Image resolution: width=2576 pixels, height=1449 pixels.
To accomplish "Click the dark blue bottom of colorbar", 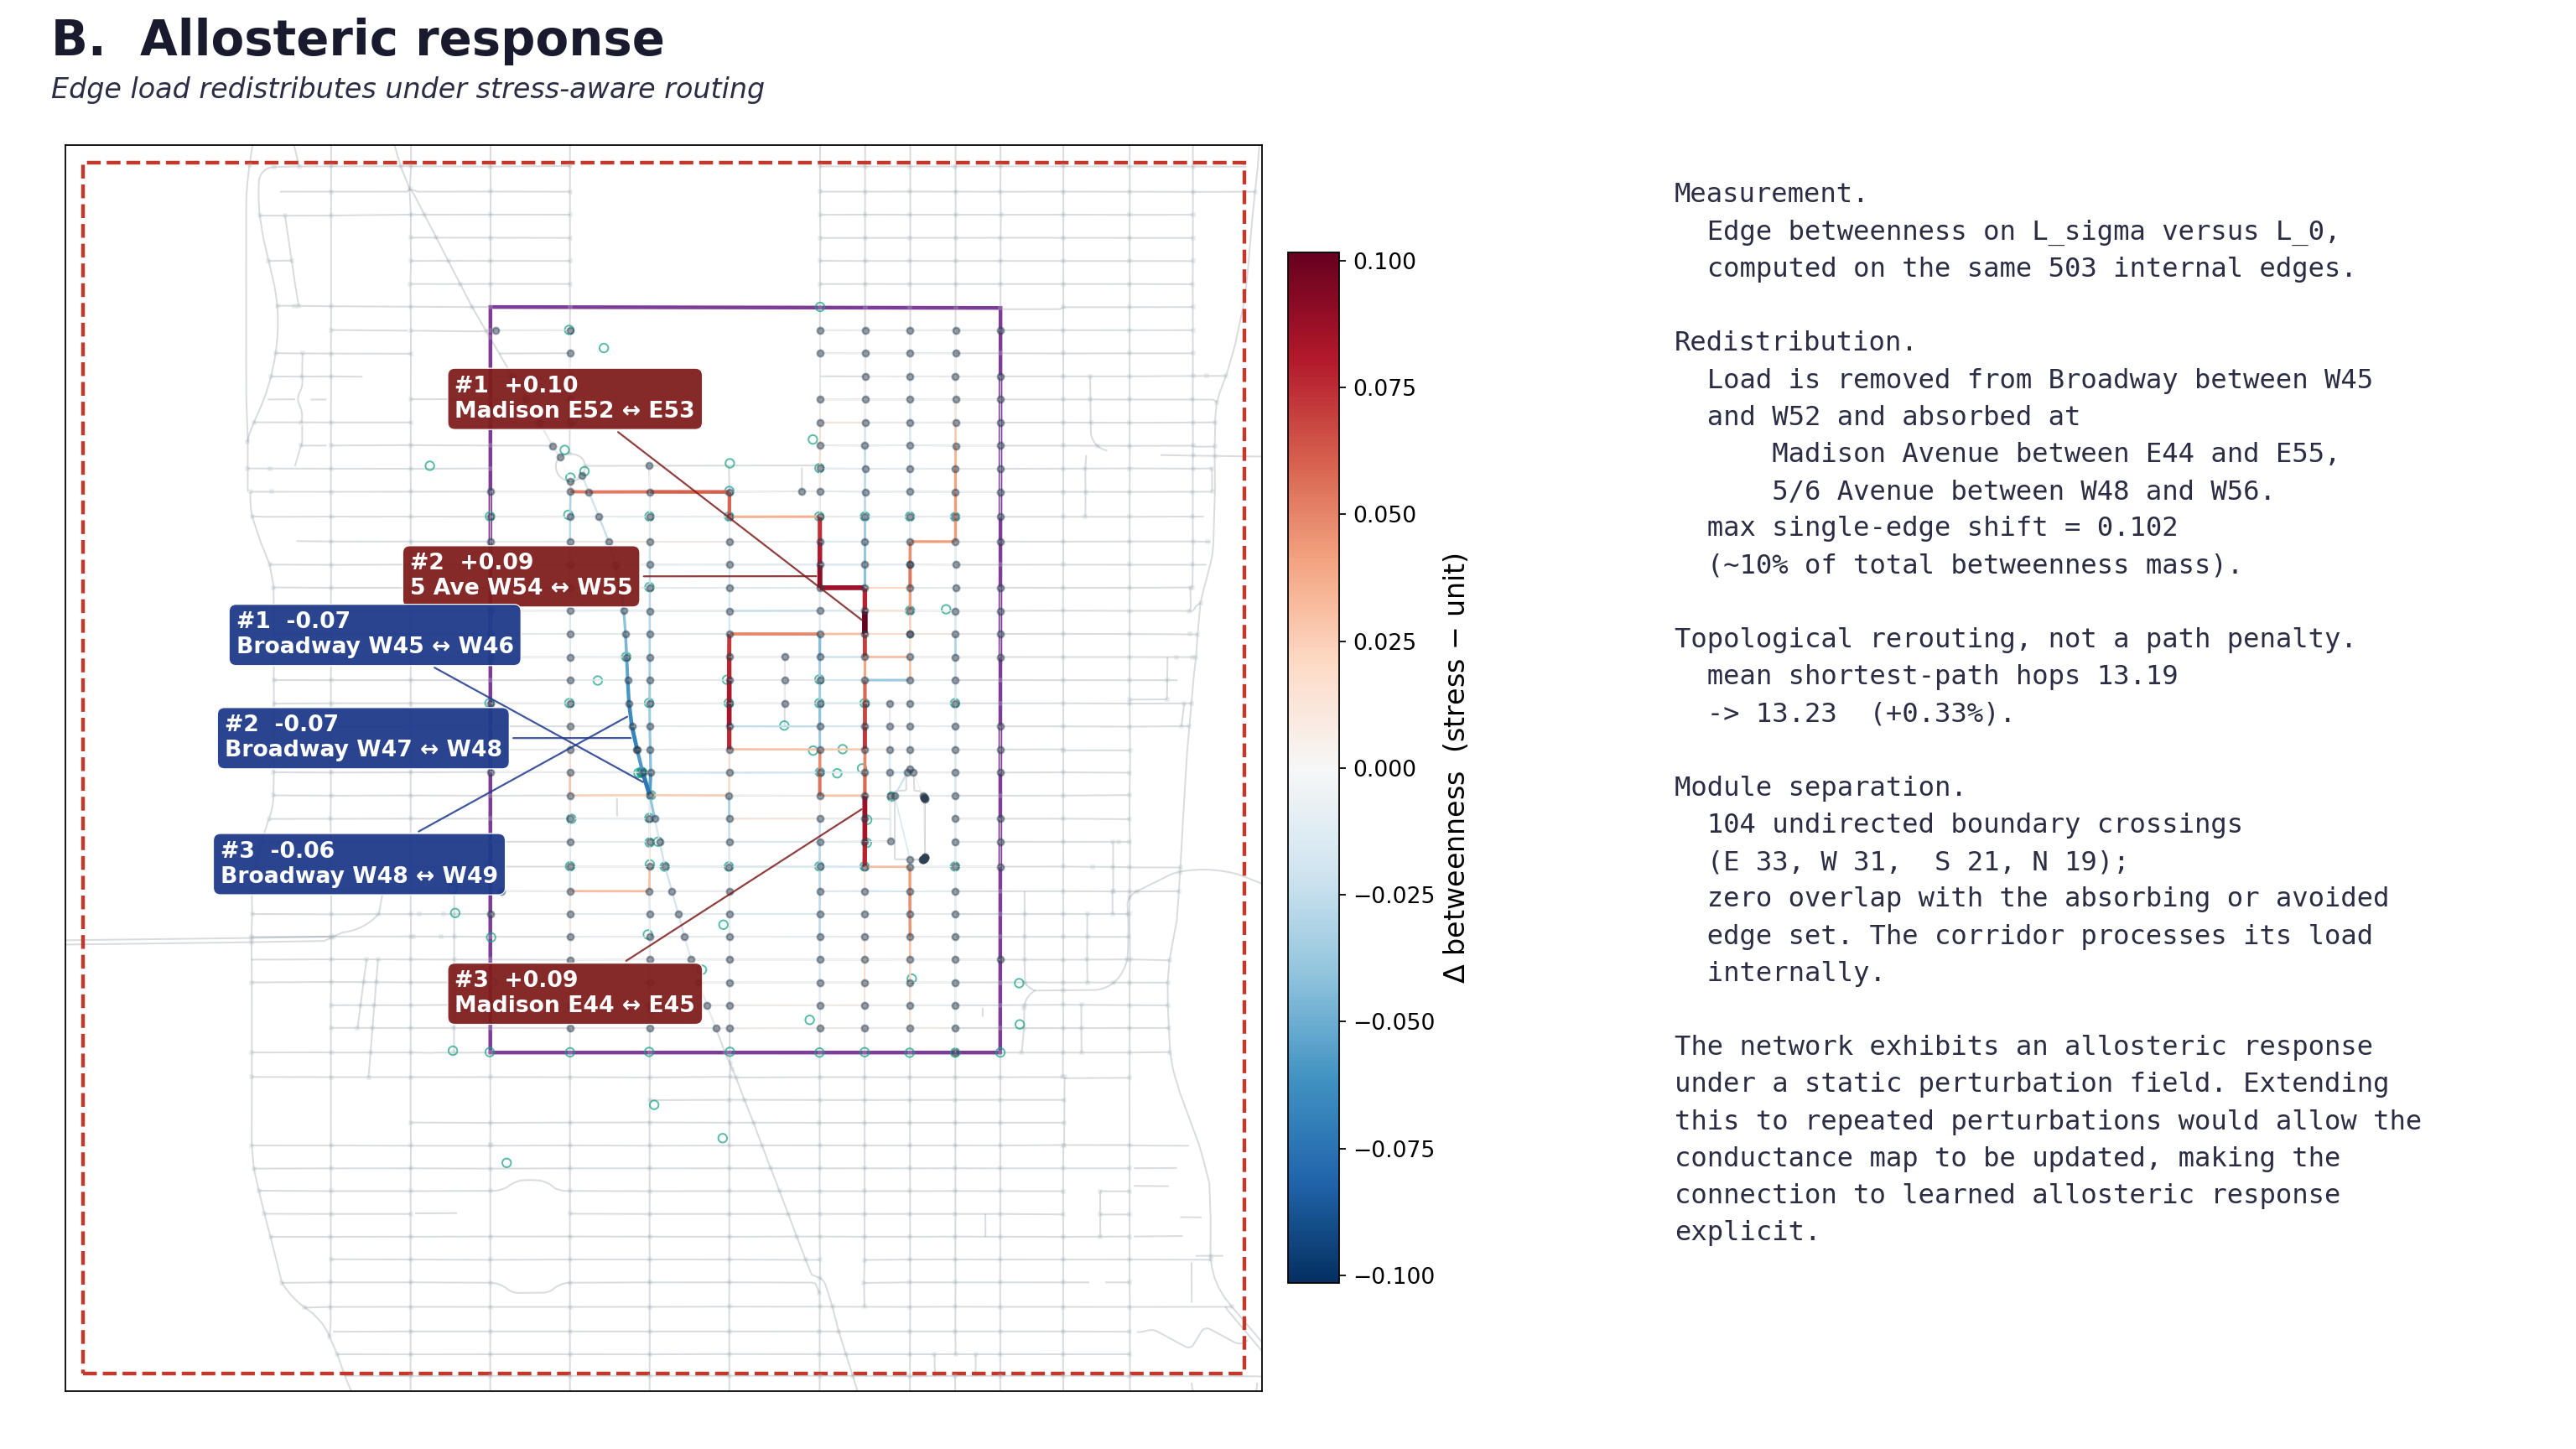I will pos(1313,1266).
